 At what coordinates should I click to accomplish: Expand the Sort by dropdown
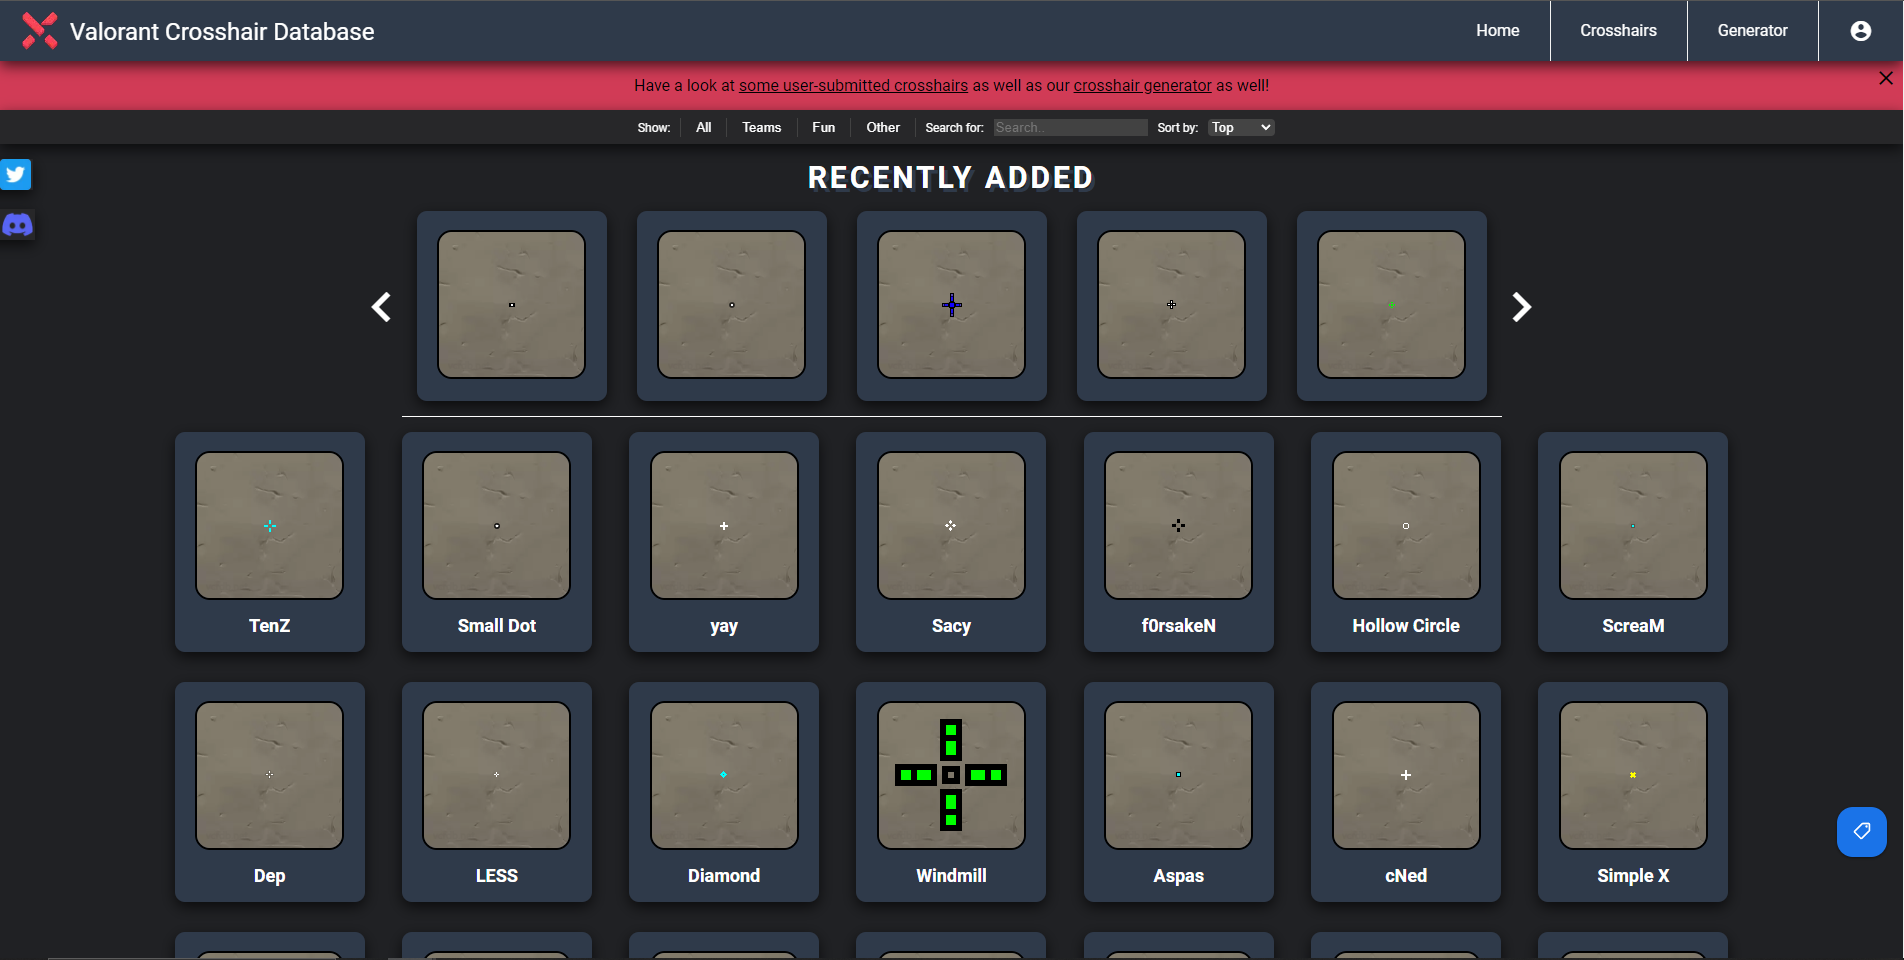click(1240, 128)
